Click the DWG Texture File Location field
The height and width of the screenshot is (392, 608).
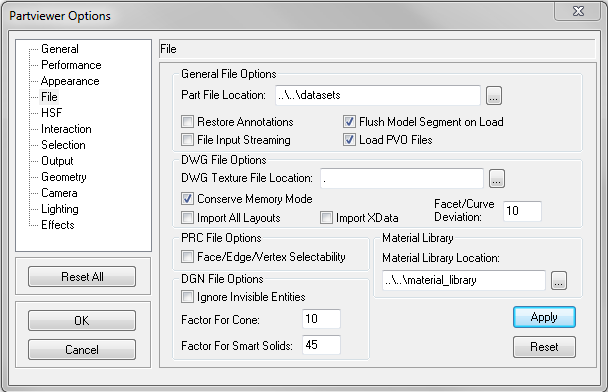402,178
